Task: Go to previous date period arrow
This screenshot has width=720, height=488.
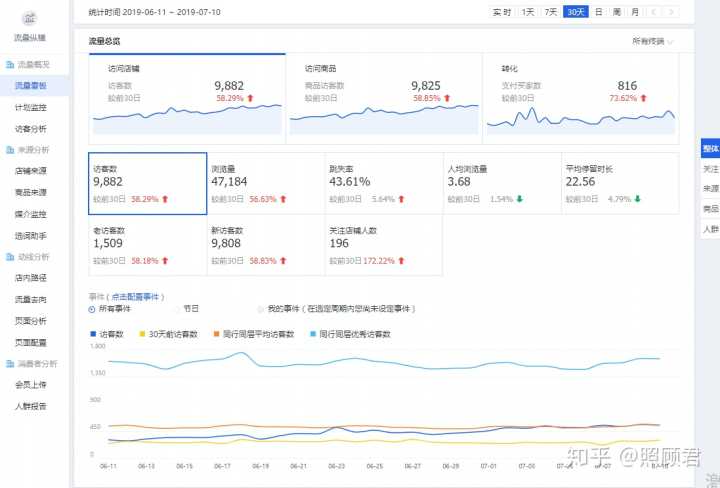Action: click(x=654, y=11)
